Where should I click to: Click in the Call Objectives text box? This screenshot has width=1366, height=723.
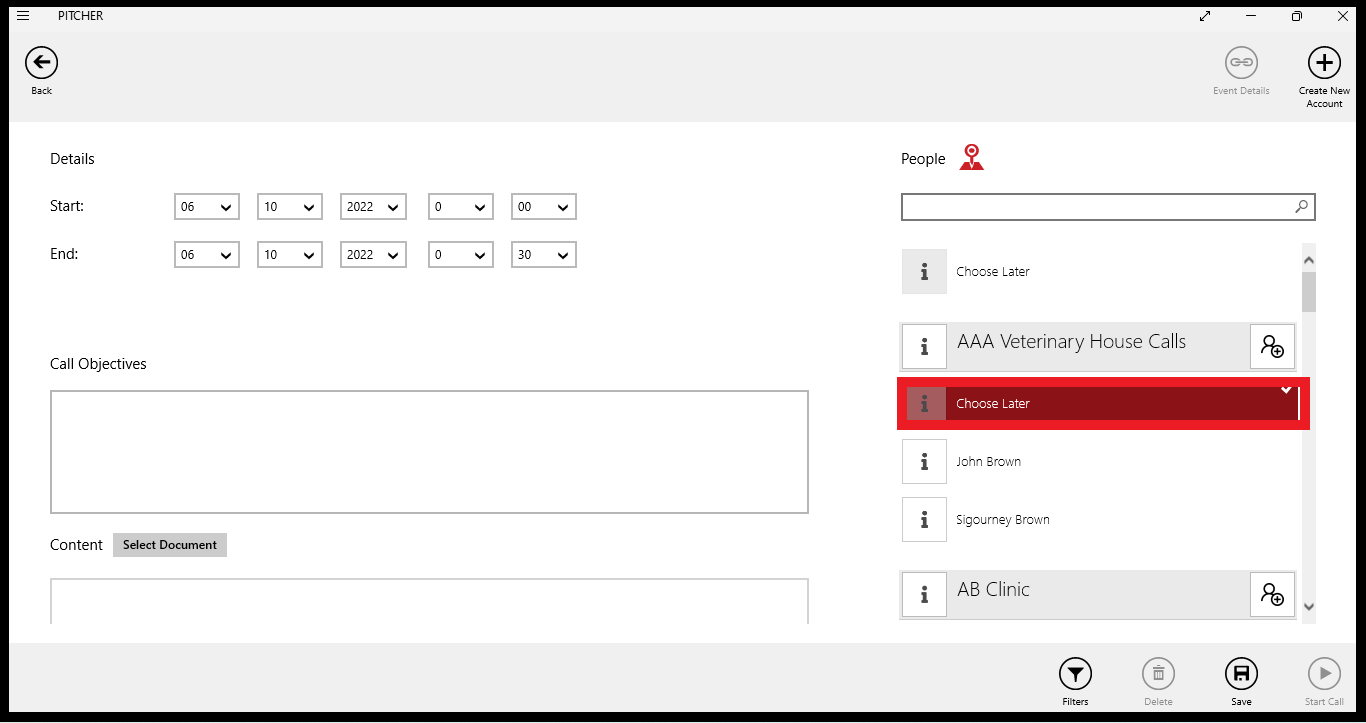429,452
